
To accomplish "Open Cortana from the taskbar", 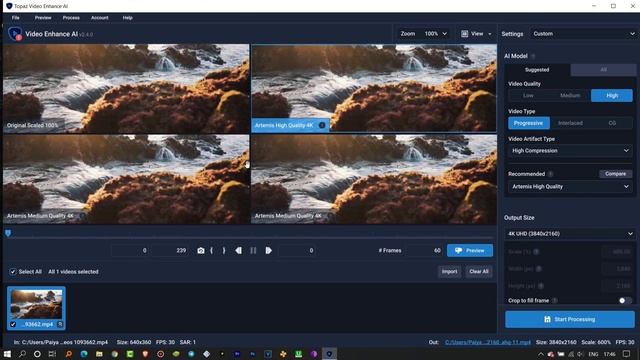I will 37,354.
